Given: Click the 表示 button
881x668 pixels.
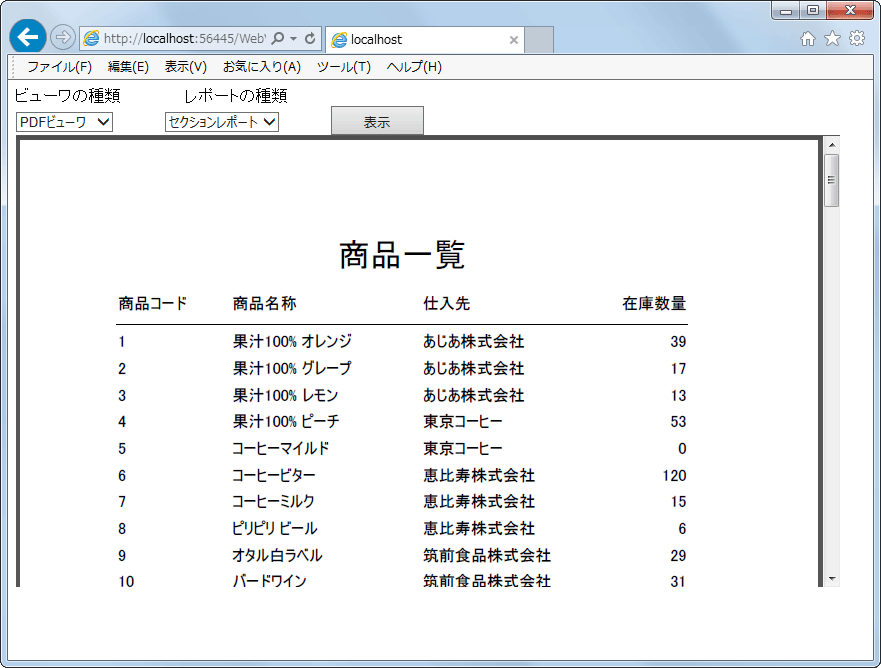Looking at the screenshot, I should coord(377,121).
